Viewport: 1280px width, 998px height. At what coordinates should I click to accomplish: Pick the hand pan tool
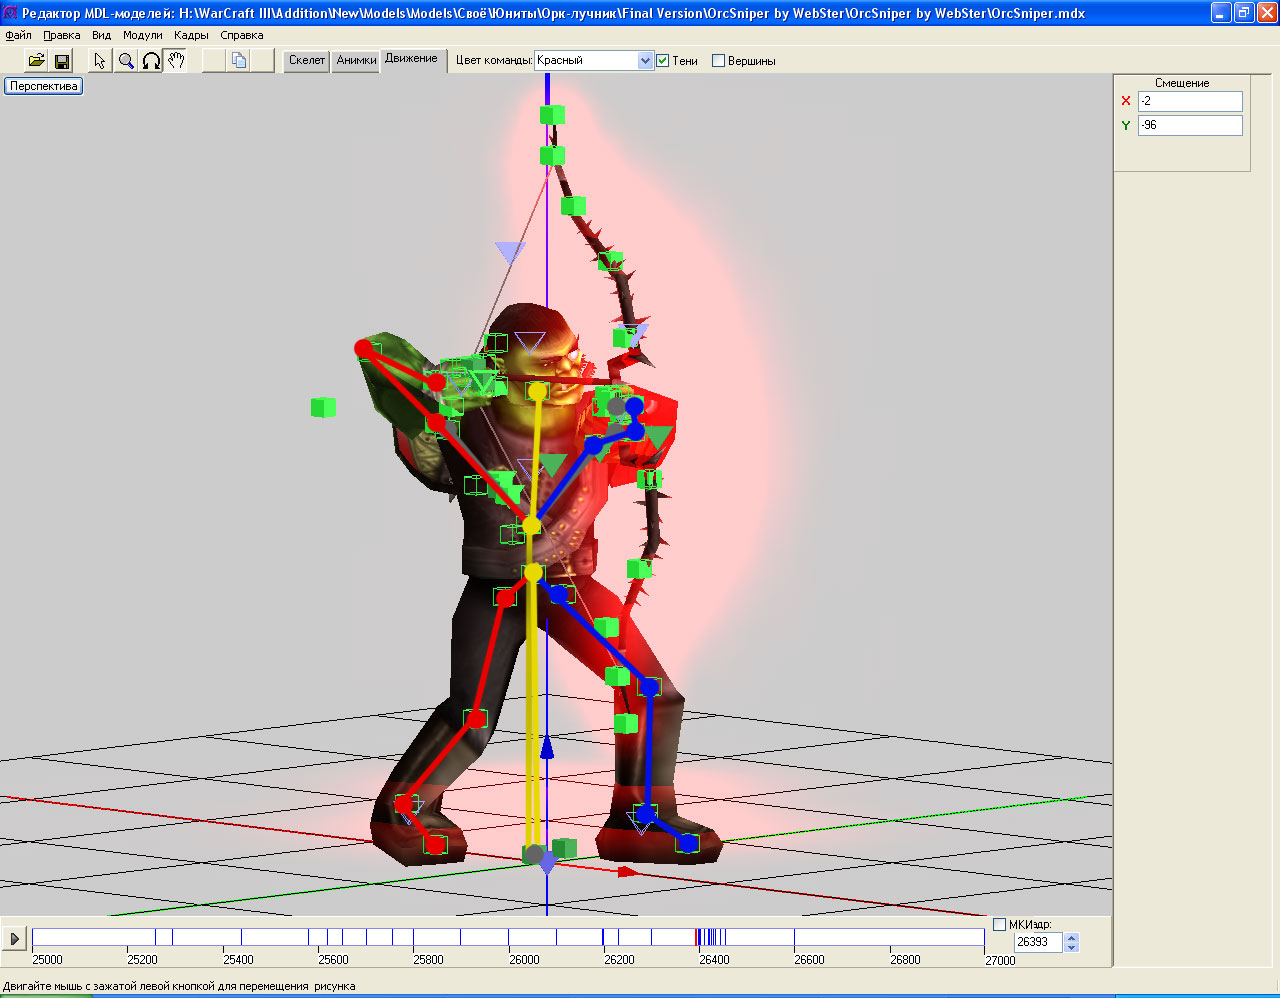(176, 61)
